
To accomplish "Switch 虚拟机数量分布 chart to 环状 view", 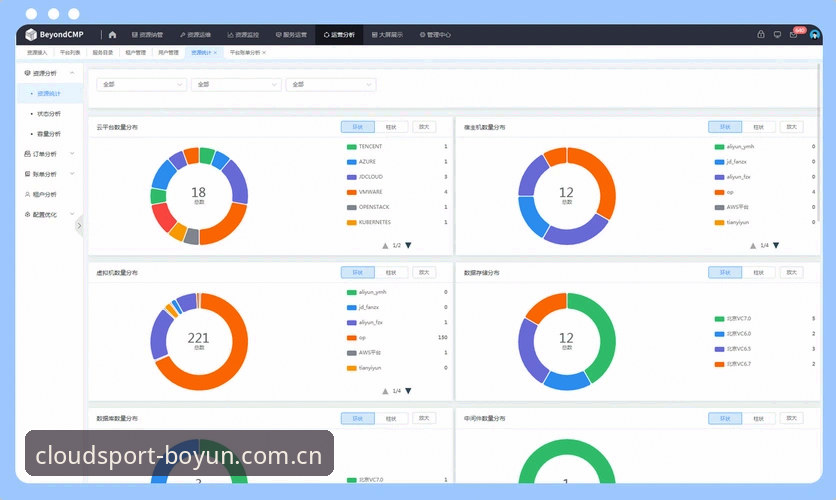I will [358, 272].
